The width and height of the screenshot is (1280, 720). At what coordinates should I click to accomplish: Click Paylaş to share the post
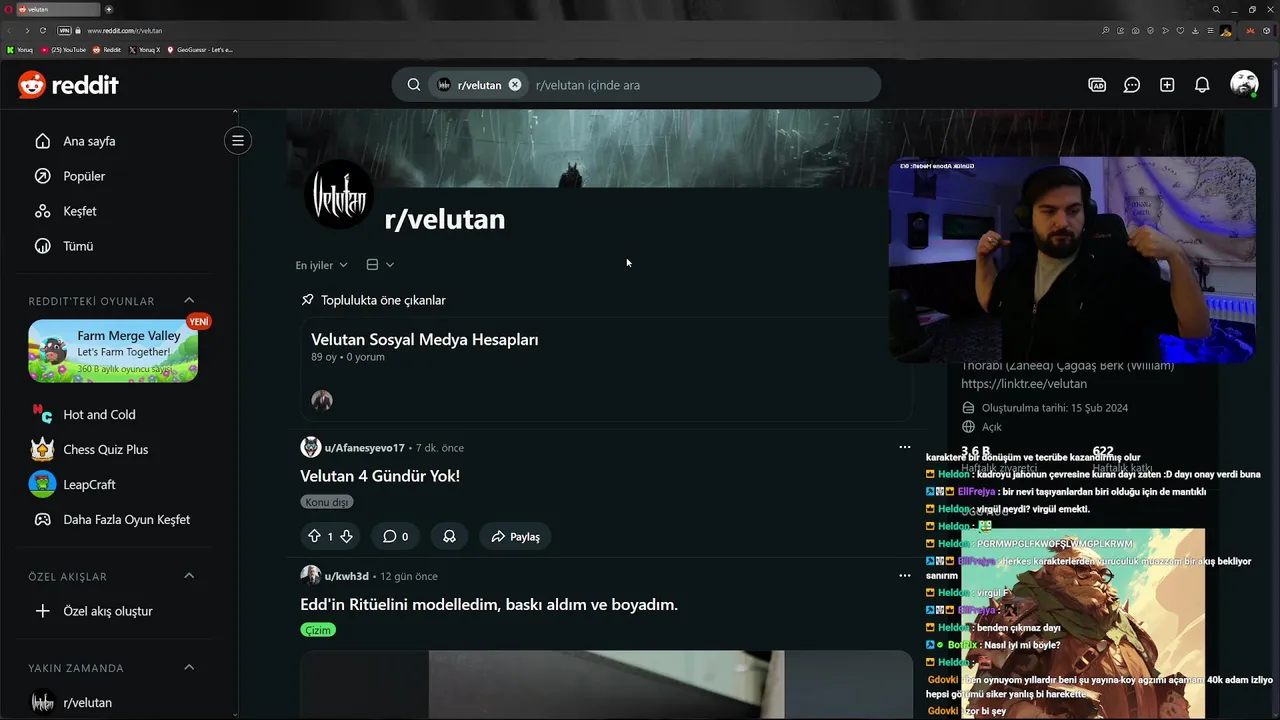515,537
